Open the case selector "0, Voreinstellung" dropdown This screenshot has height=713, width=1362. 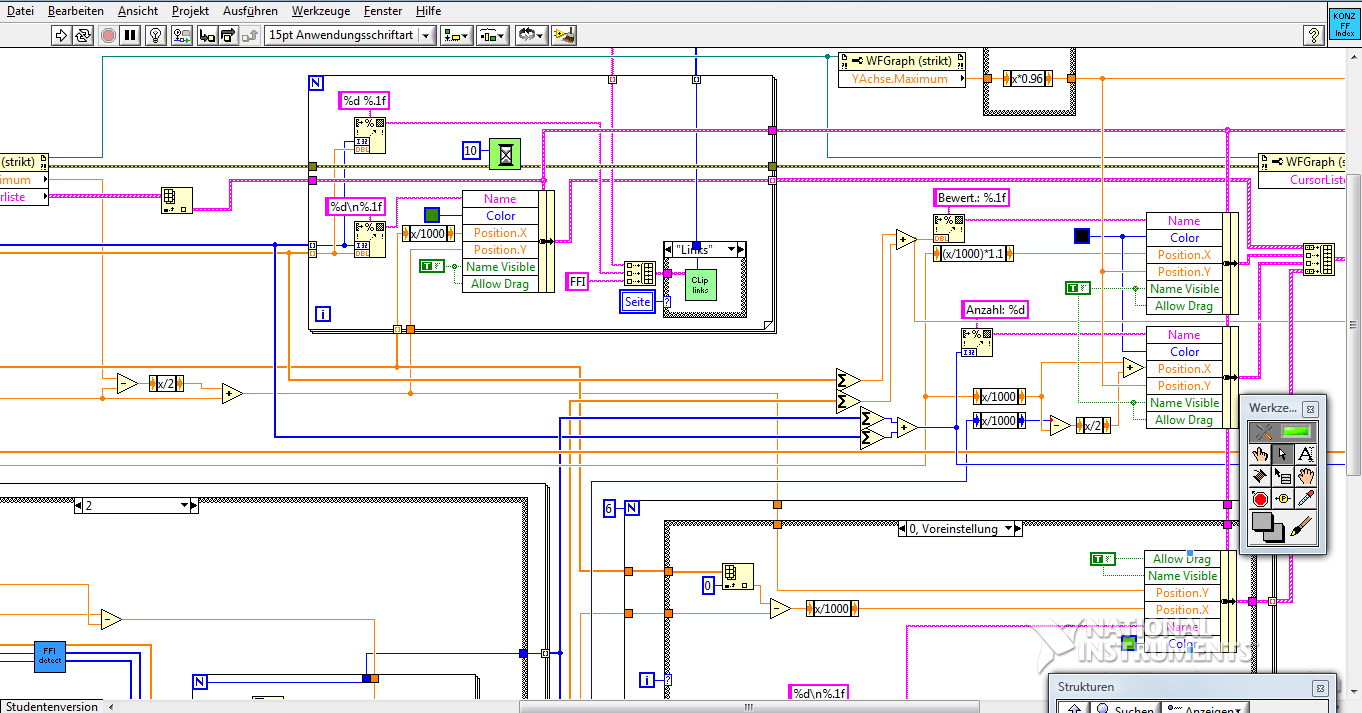click(1009, 529)
